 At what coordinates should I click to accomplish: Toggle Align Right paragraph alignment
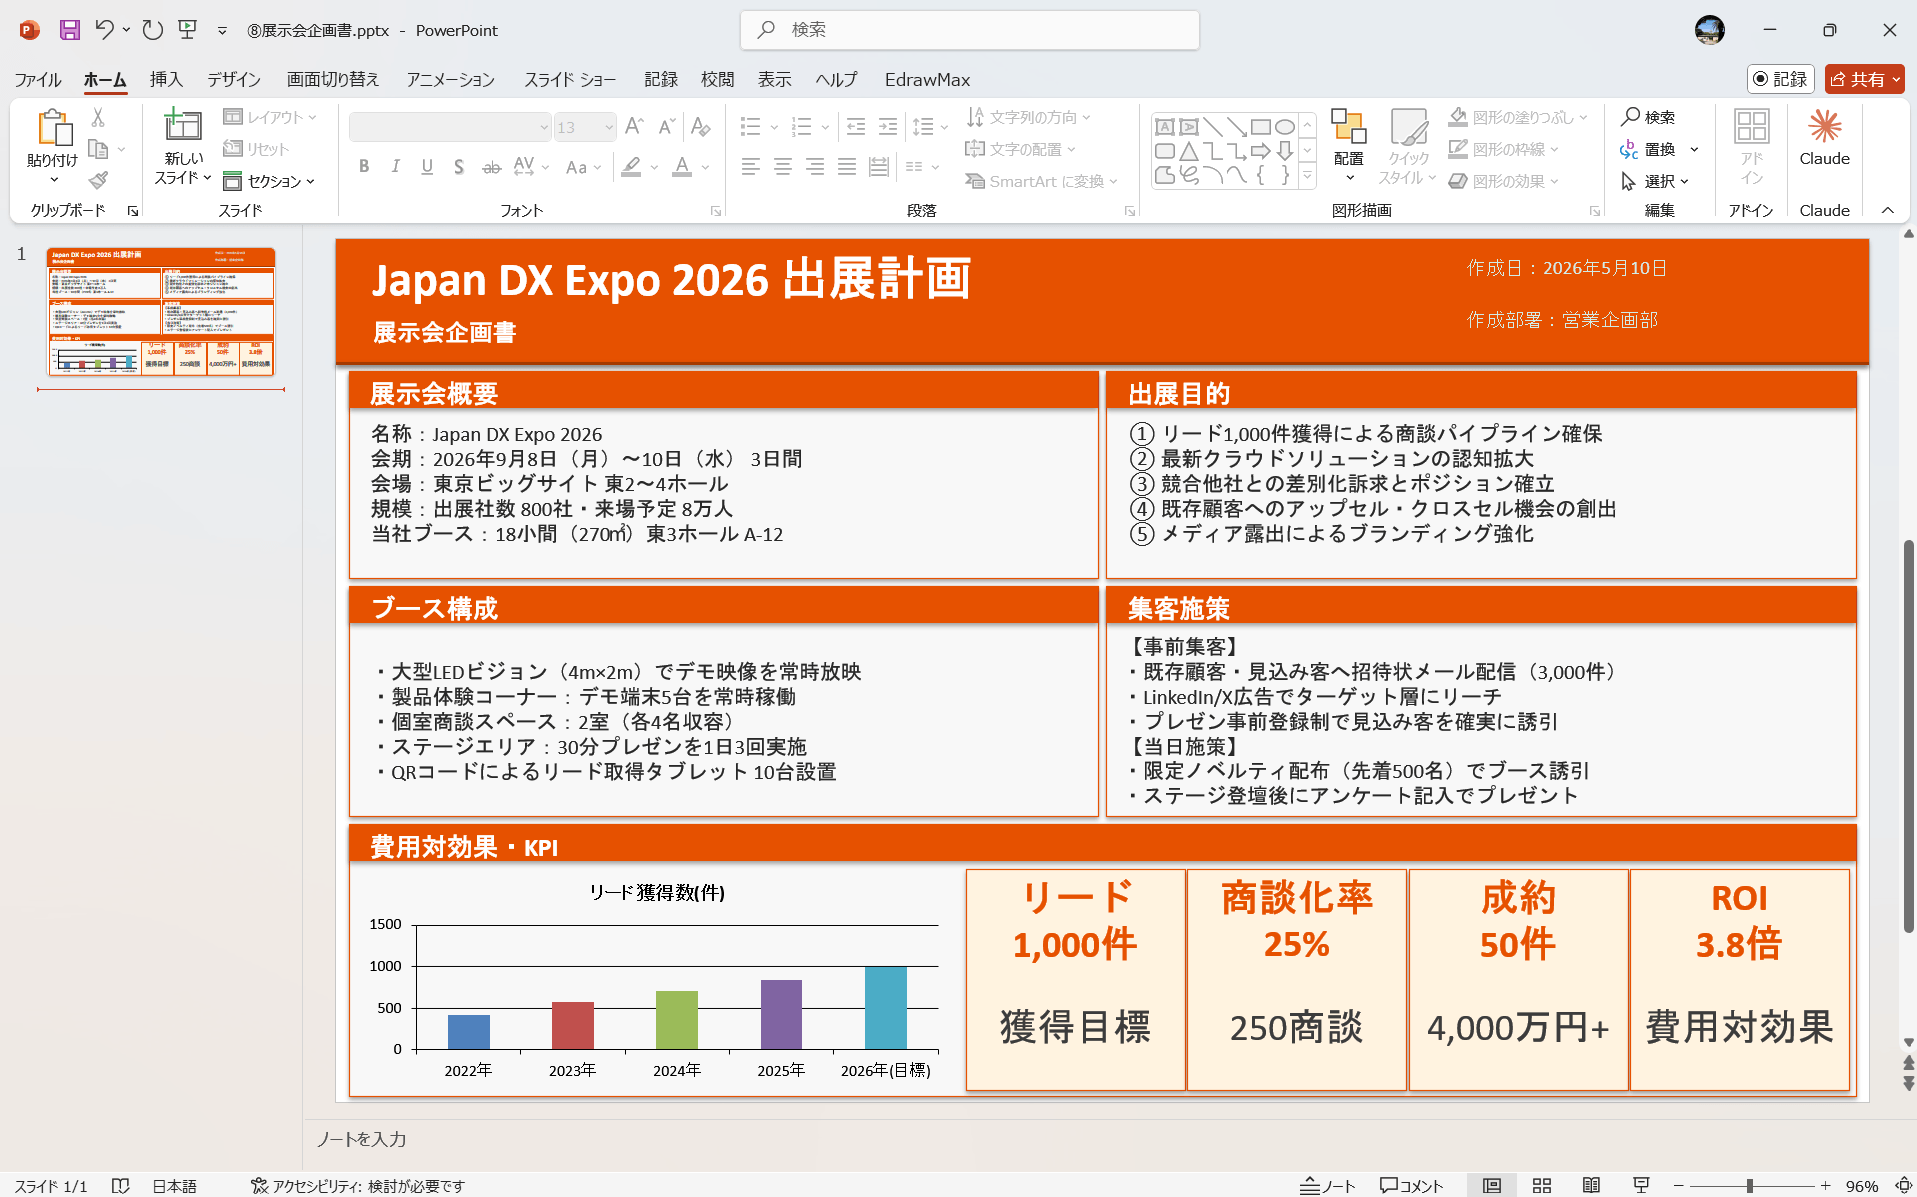tap(815, 167)
